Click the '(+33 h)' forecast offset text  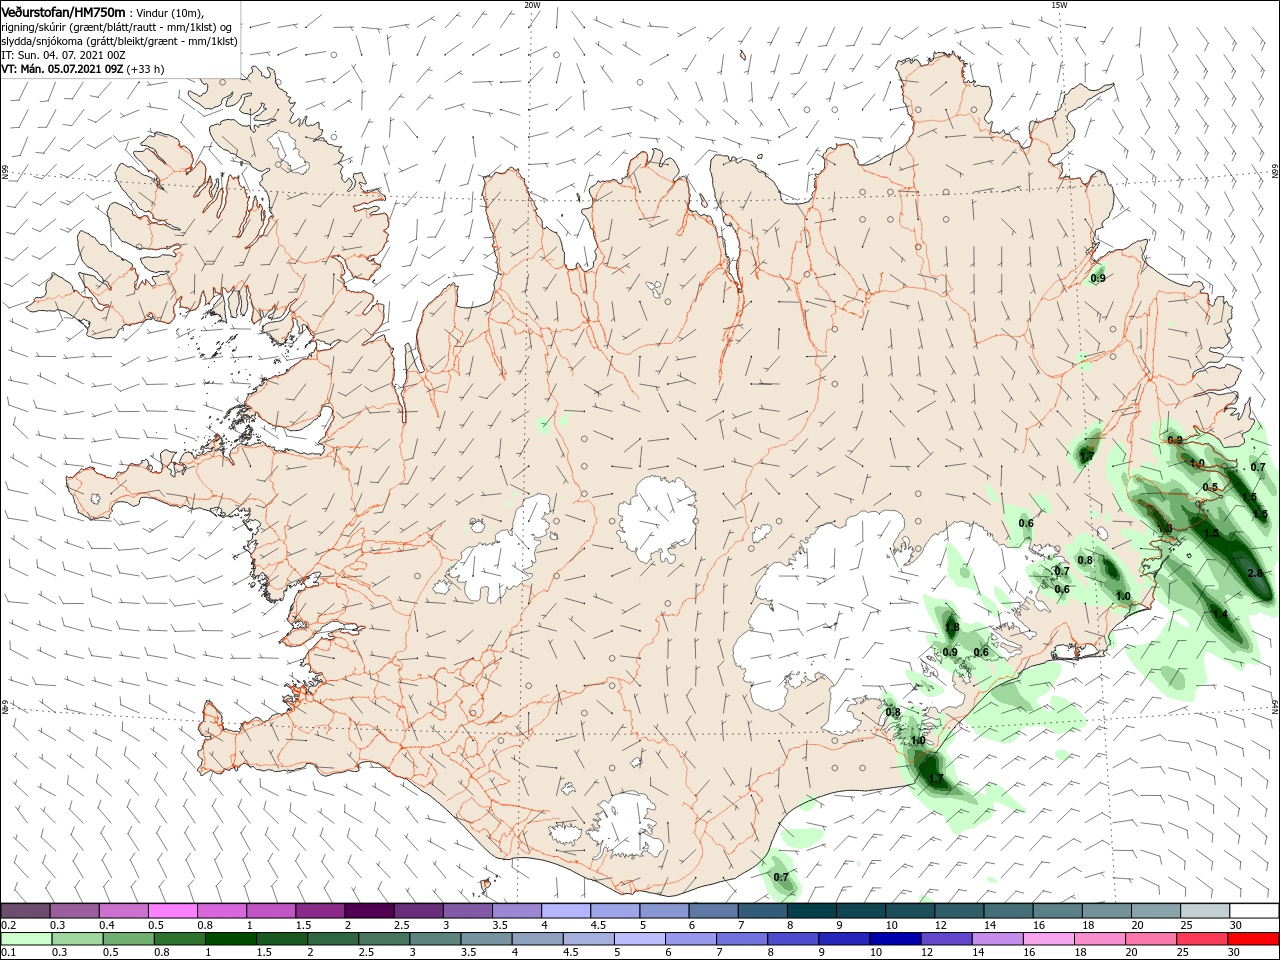tap(146, 69)
